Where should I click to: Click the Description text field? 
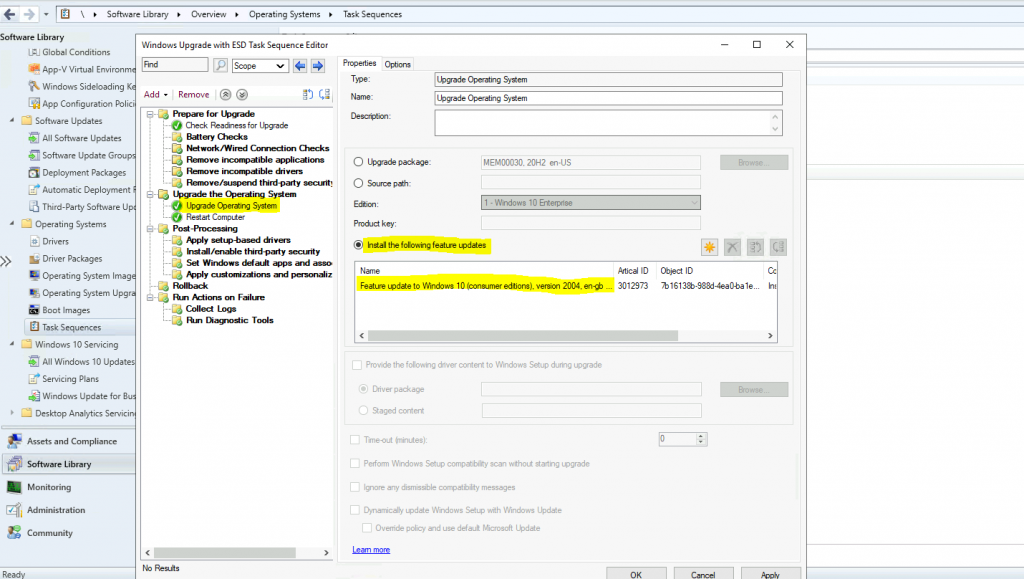click(608, 122)
